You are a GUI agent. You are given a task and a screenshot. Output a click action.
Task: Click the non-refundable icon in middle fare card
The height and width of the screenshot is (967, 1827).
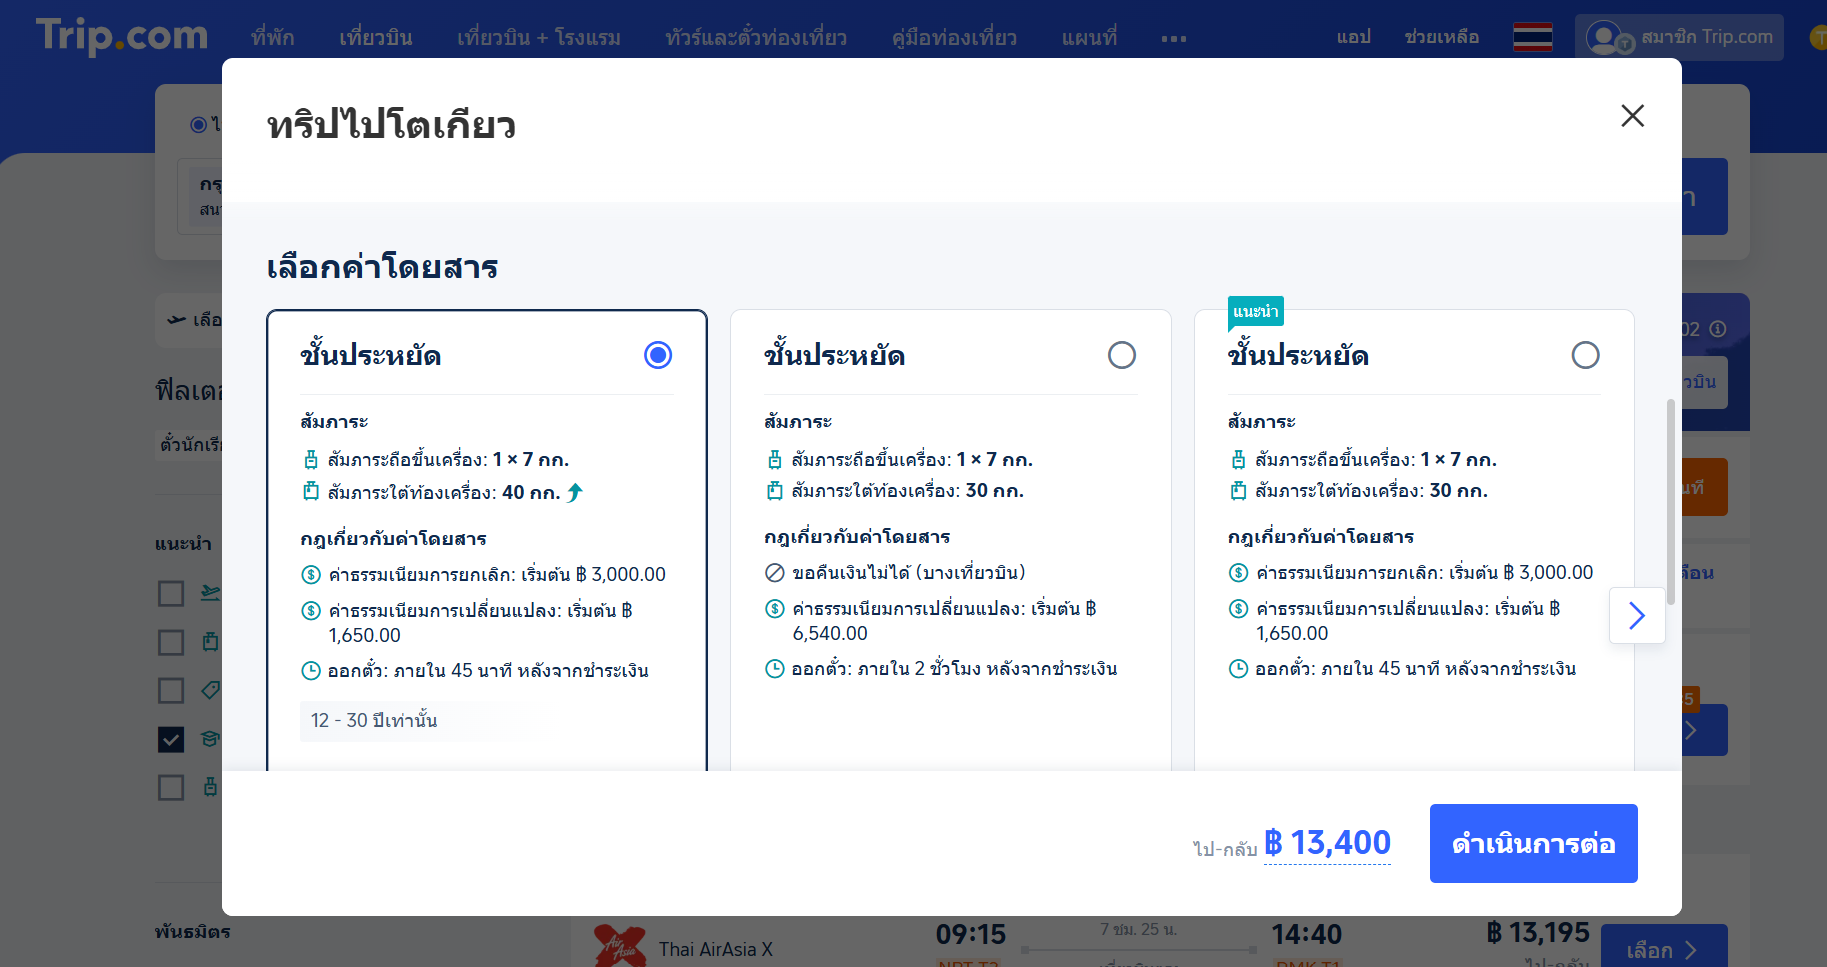pos(775,573)
